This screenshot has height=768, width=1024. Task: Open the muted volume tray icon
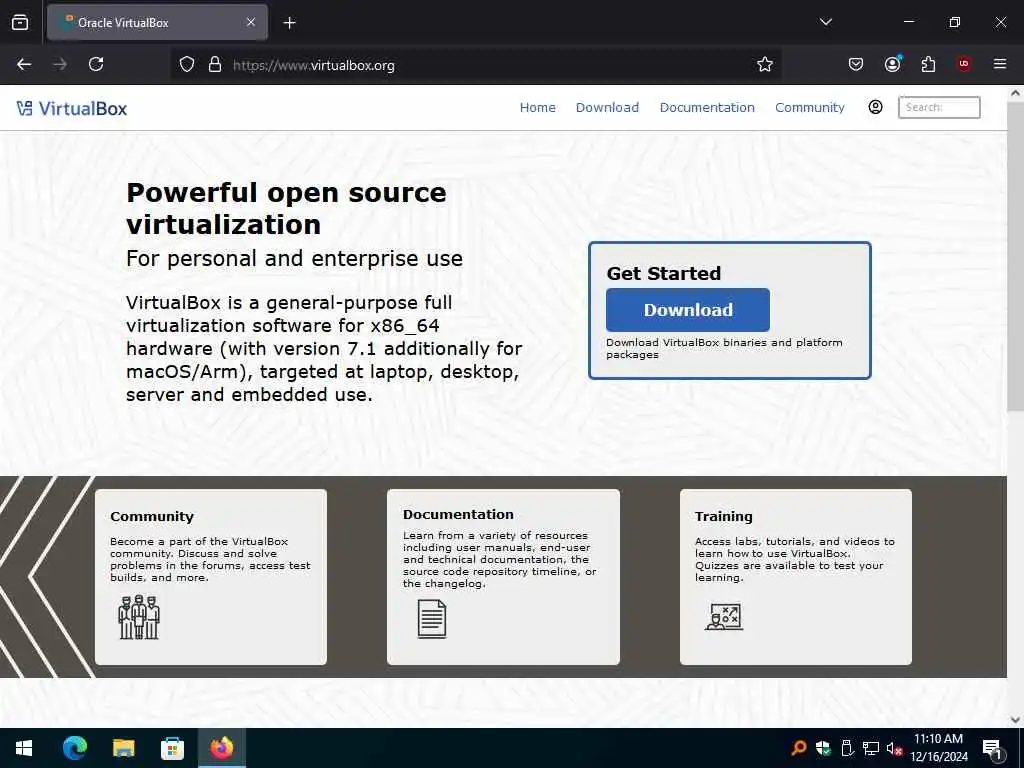(x=894, y=748)
